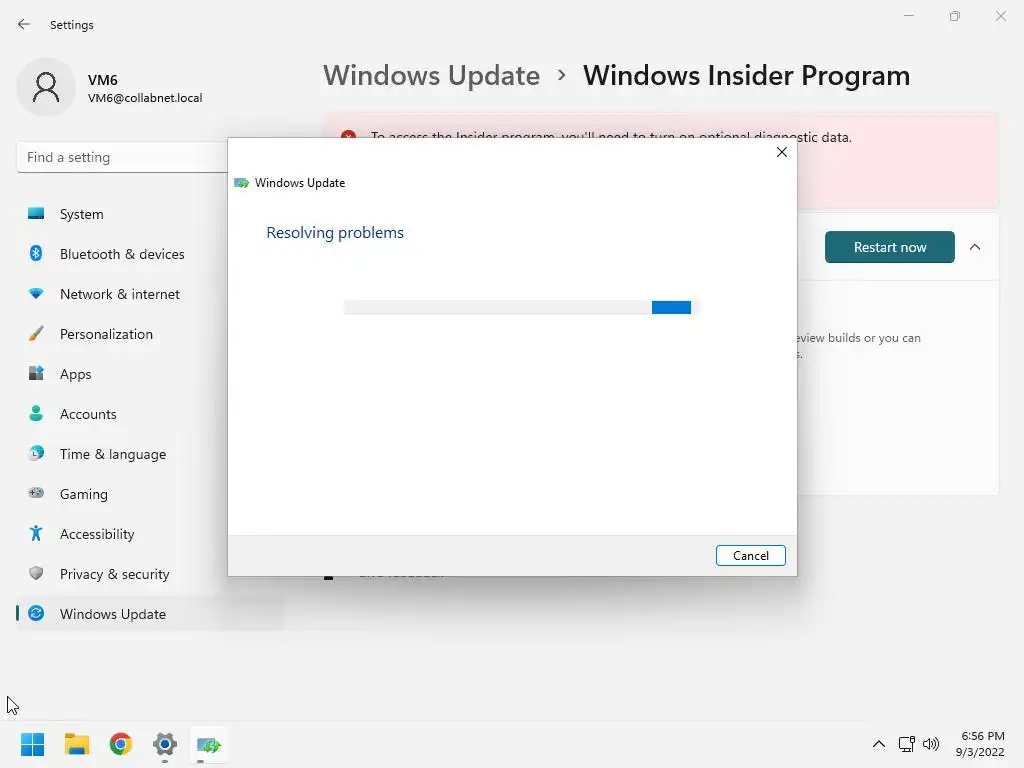Click the Time & language clock icon
This screenshot has width=1024, height=768.
point(36,453)
